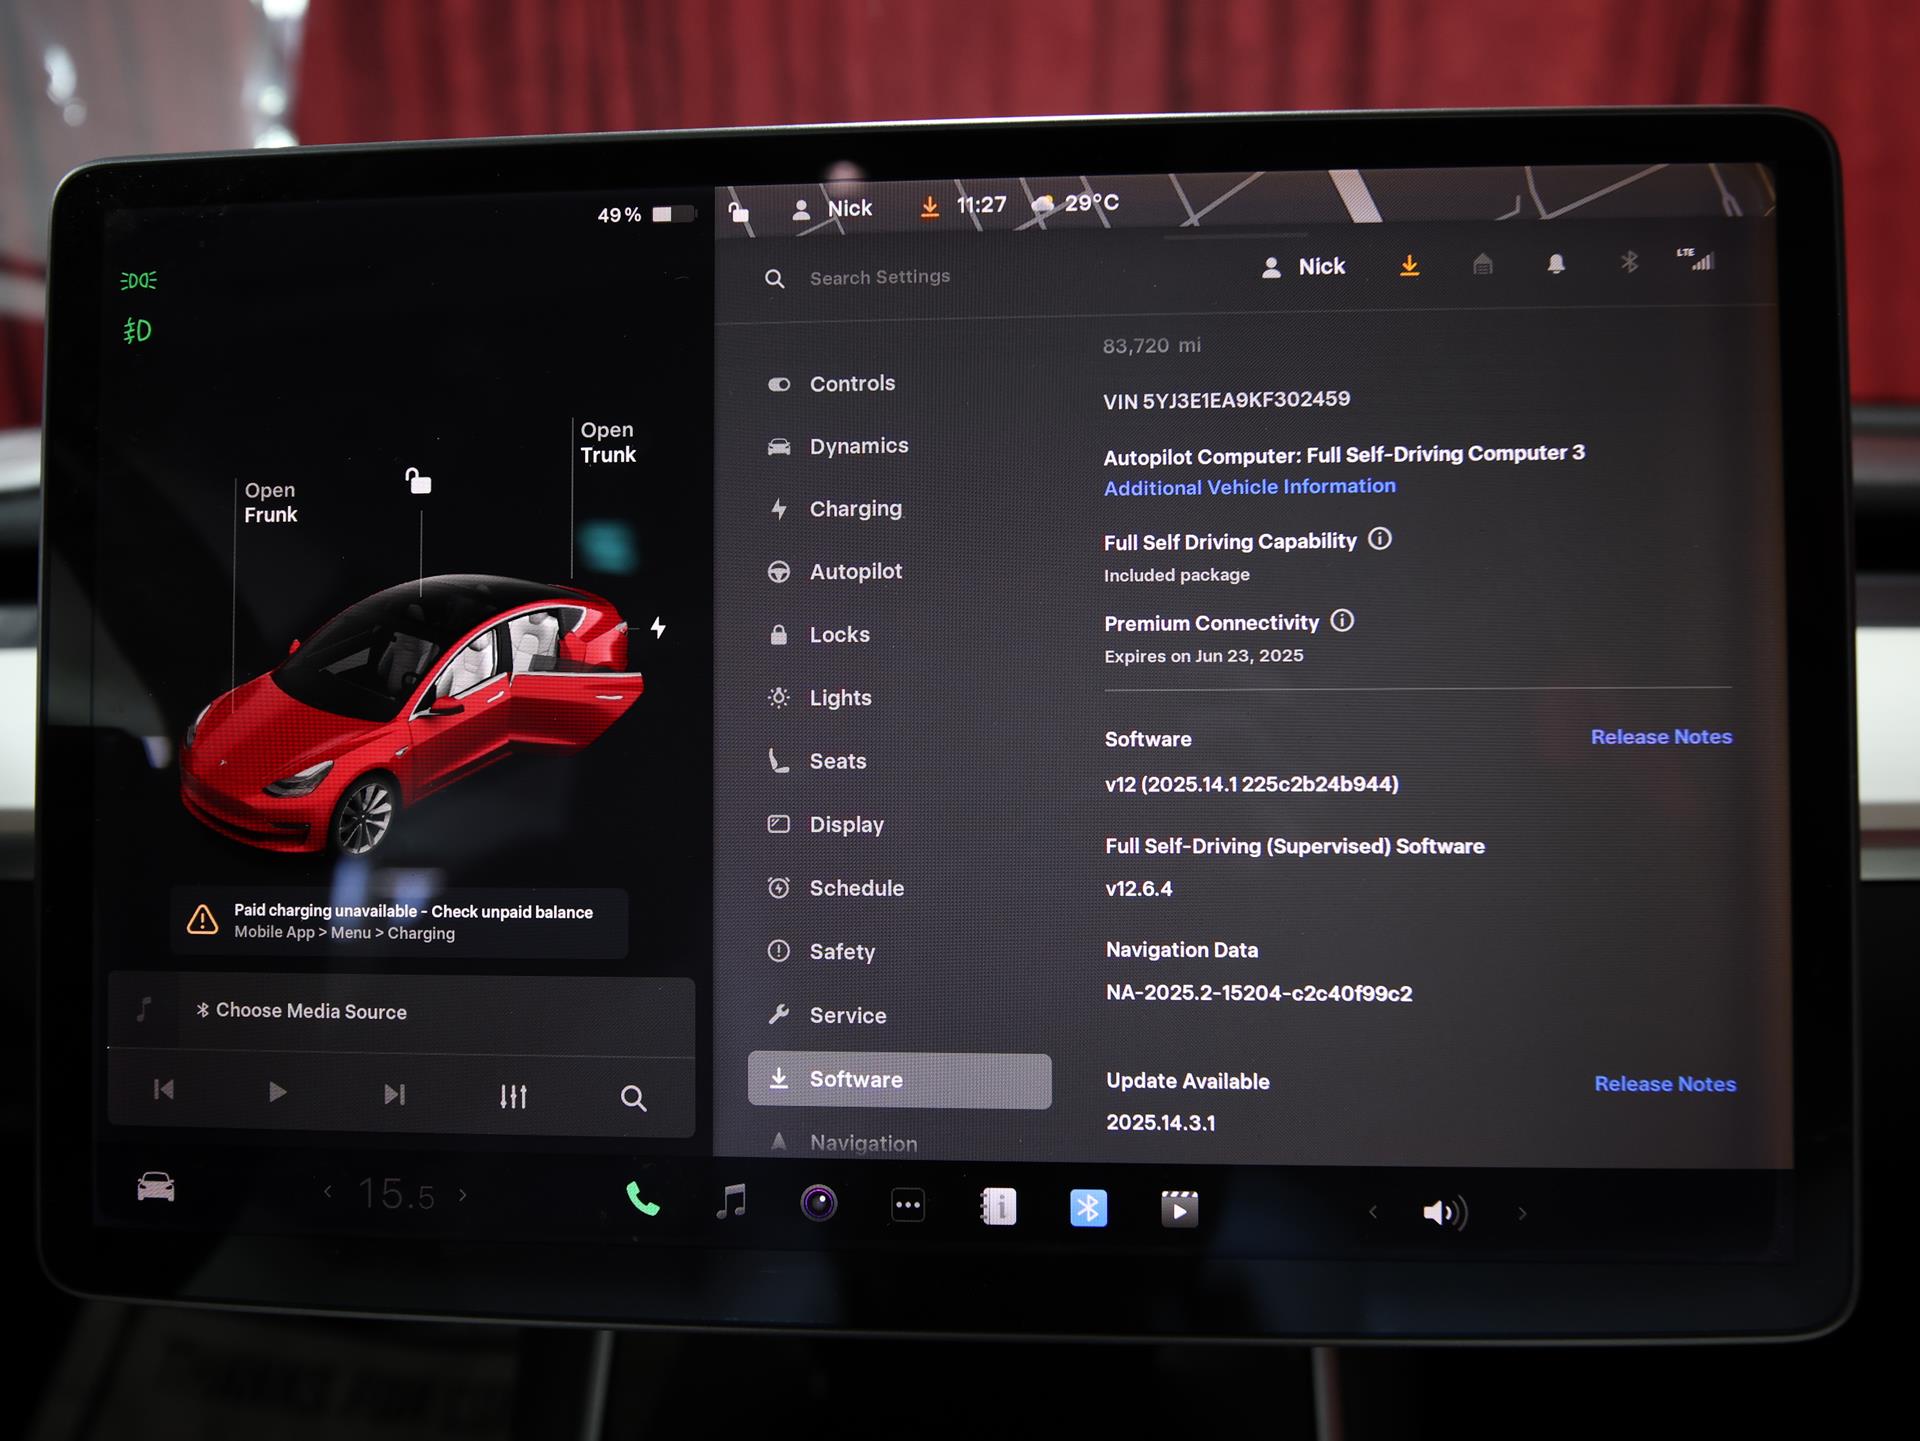Tap Bluetooth icon in settings header
The image size is (1920, 1441).
(x=1629, y=262)
